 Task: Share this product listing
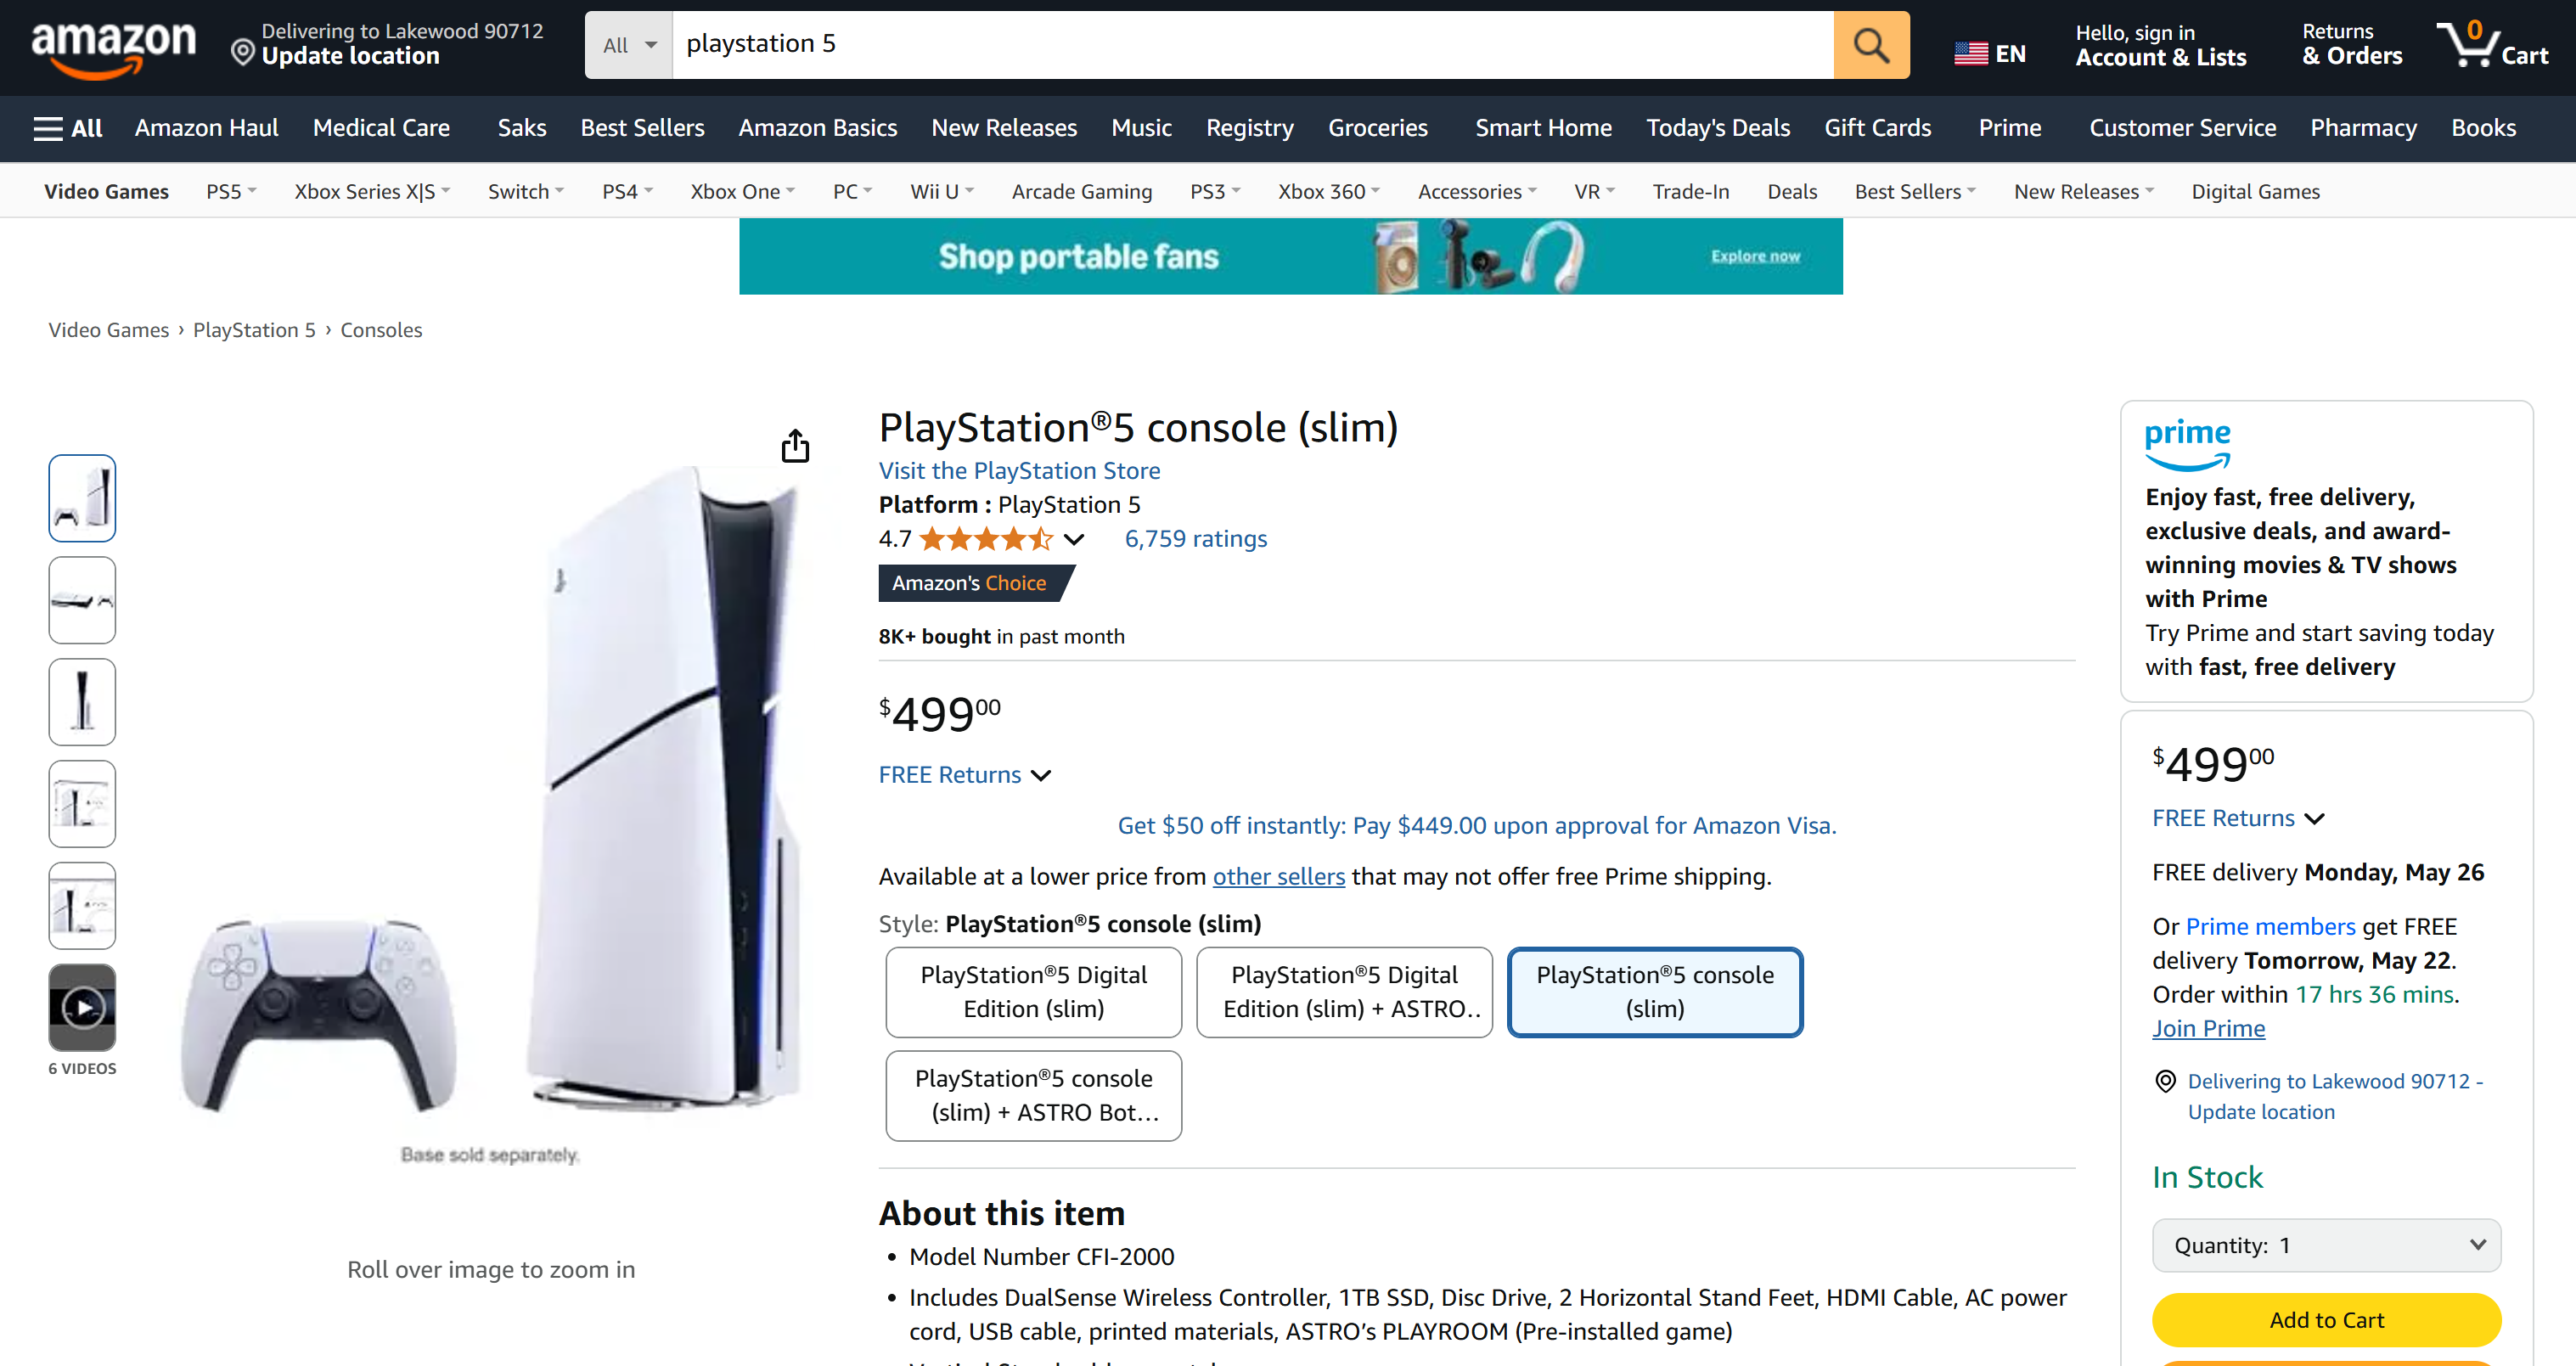pos(795,445)
